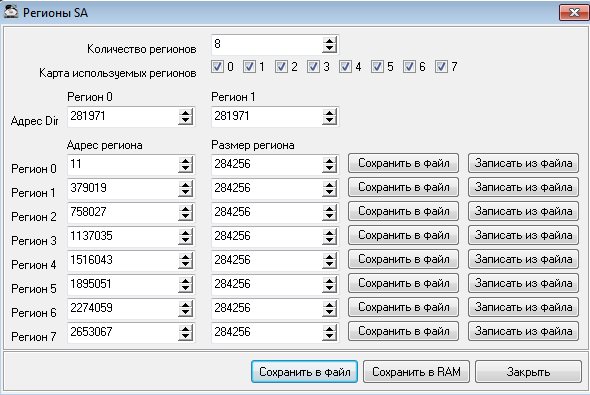Click the Закрыть button
Viewport: 590px width, 395px height.
pyautogui.click(x=528, y=372)
